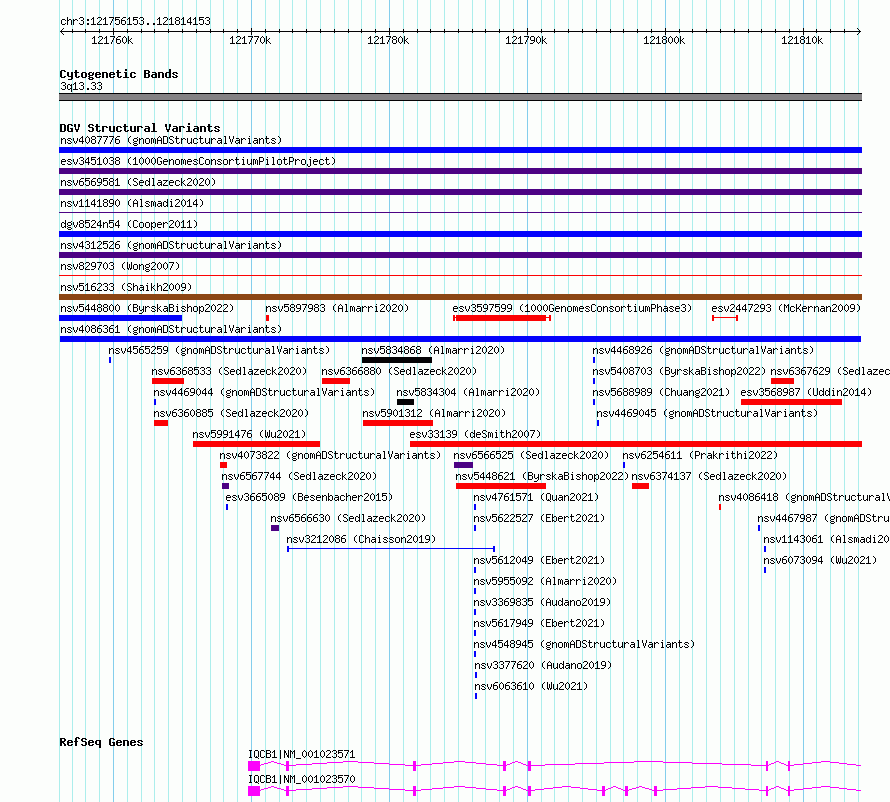The width and height of the screenshot is (890, 802).
Task: Click the 121790k ruler position label
Action: pos(526,40)
